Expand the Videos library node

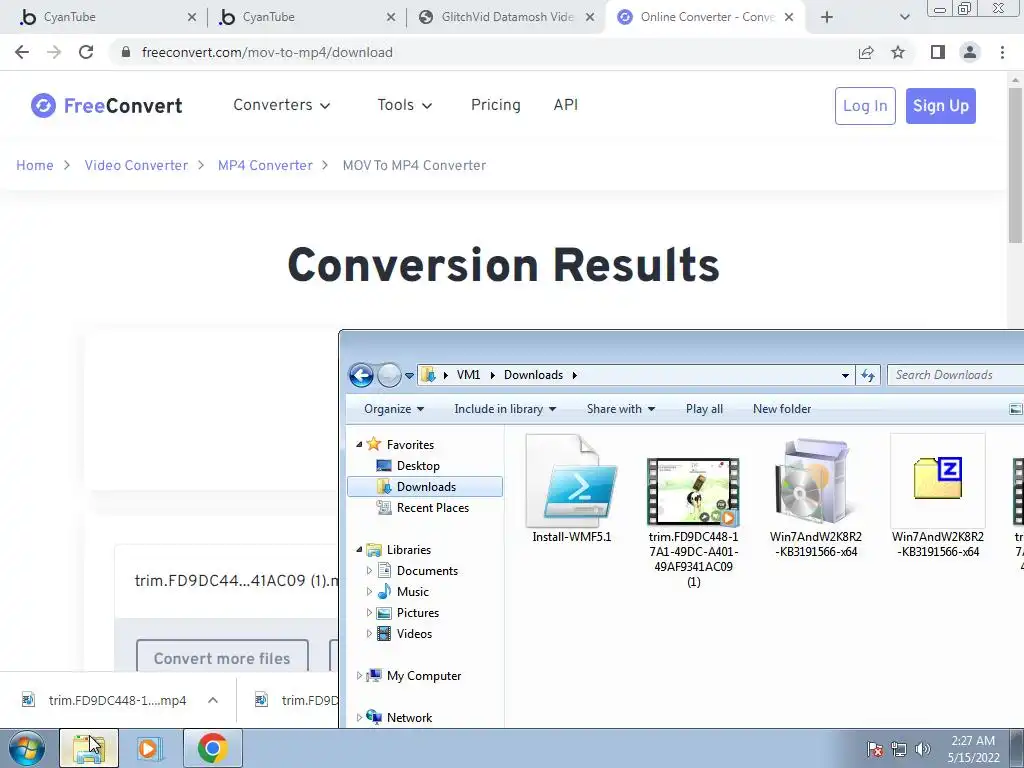(369, 633)
